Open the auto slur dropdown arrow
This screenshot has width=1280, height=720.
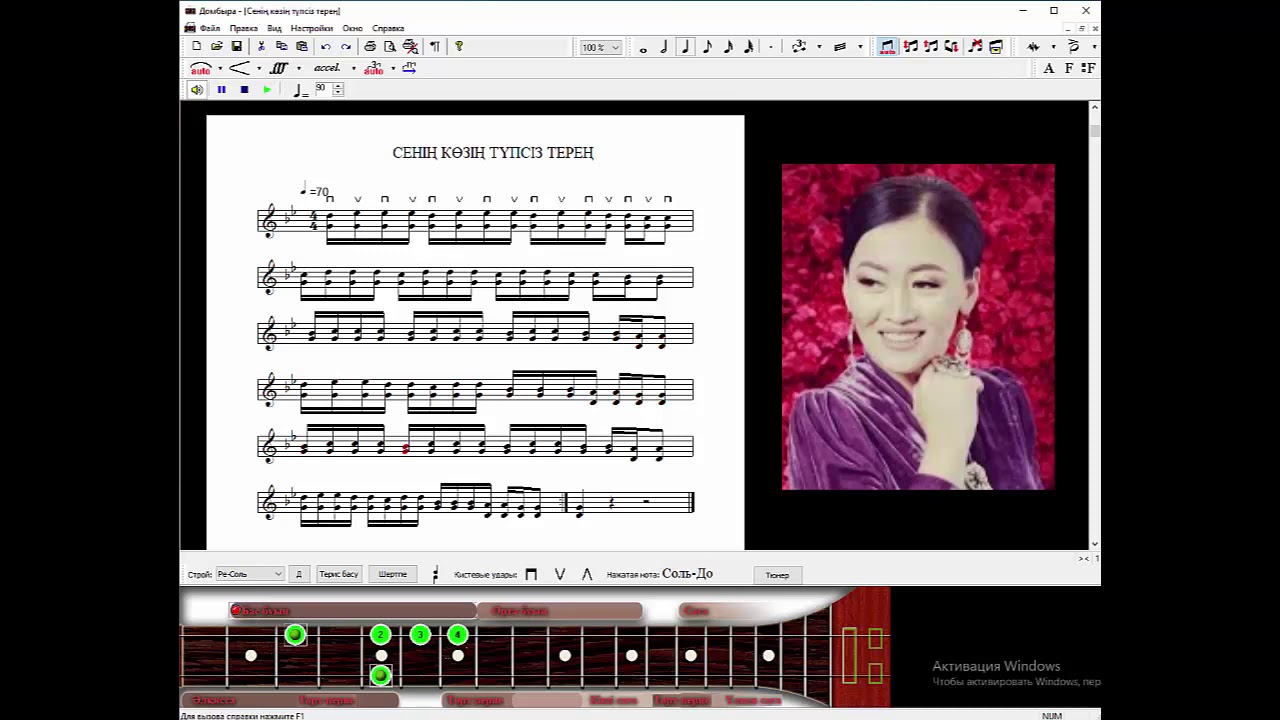pos(219,68)
